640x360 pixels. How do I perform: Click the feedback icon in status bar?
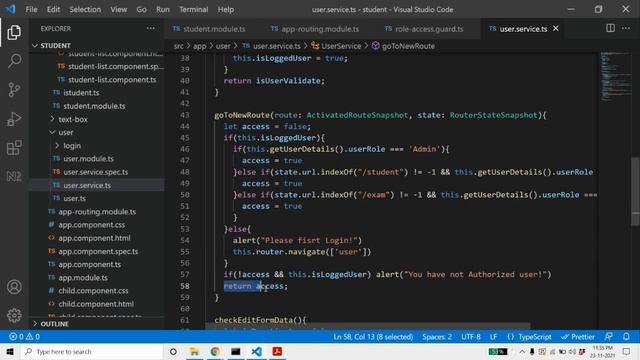pos(609,337)
